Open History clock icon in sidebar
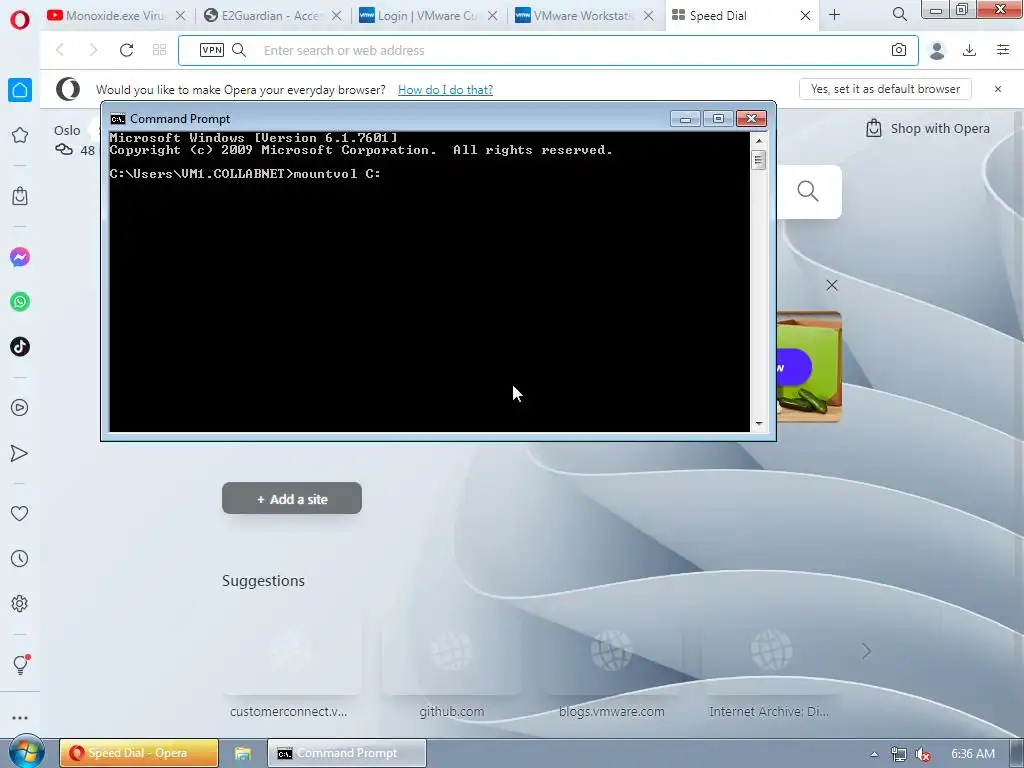 [20, 558]
